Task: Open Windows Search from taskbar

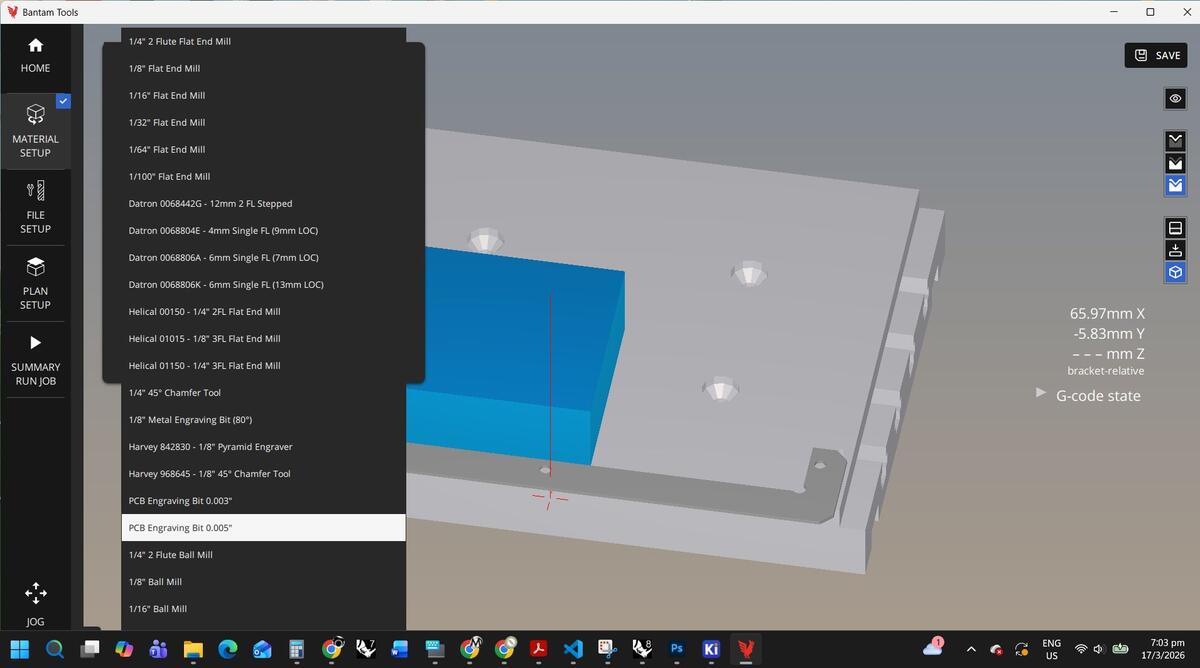Action: click(54, 649)
